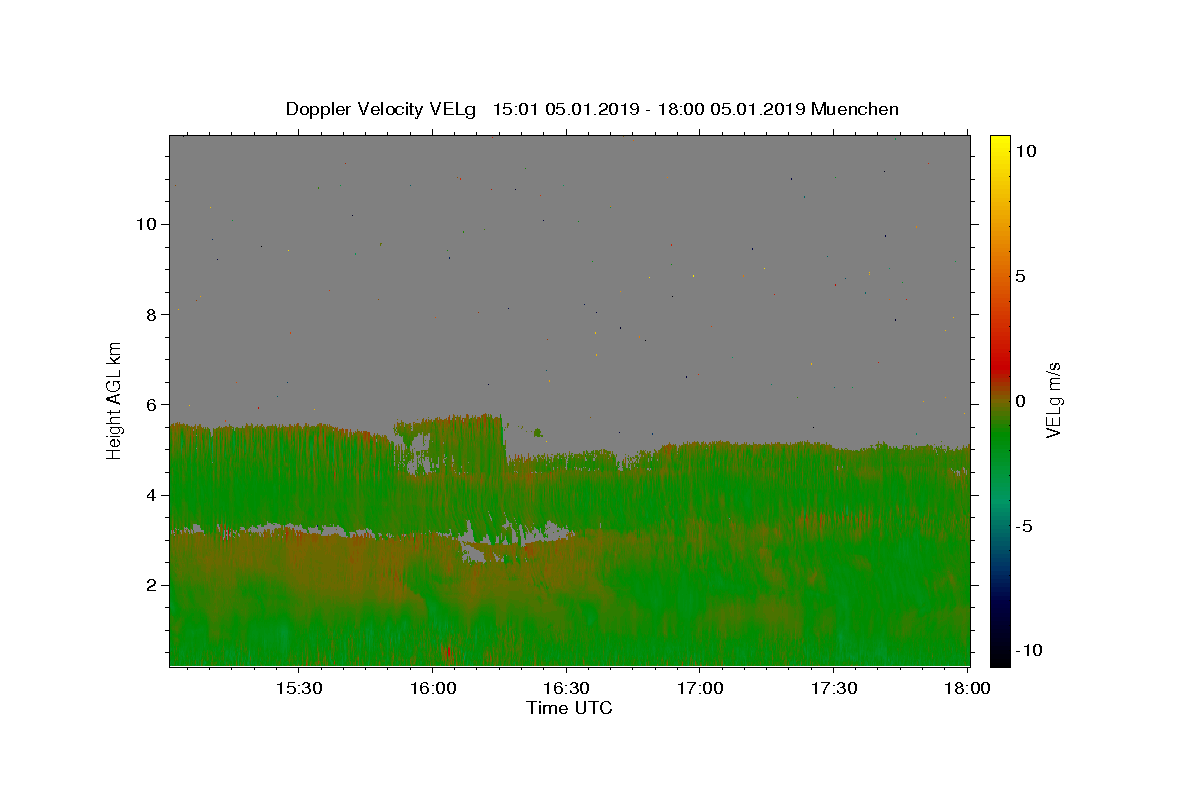This screenshot has width=1200, height=800.
Task: Click the colorbar value -5 label
Action: (x=1022, y=526)
